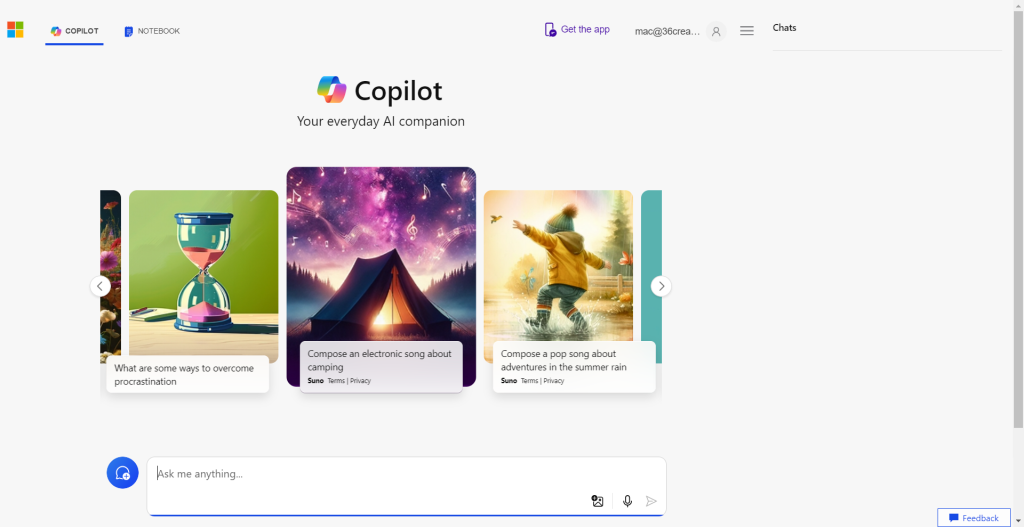Screen dimensions: 1024x527
Task: Open the Feedback button
Action: [973, 518]
